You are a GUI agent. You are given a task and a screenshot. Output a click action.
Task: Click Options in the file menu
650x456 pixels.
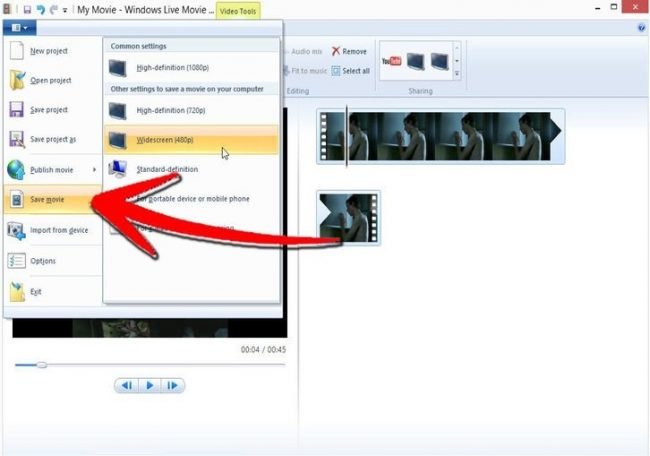coord(43,261)
